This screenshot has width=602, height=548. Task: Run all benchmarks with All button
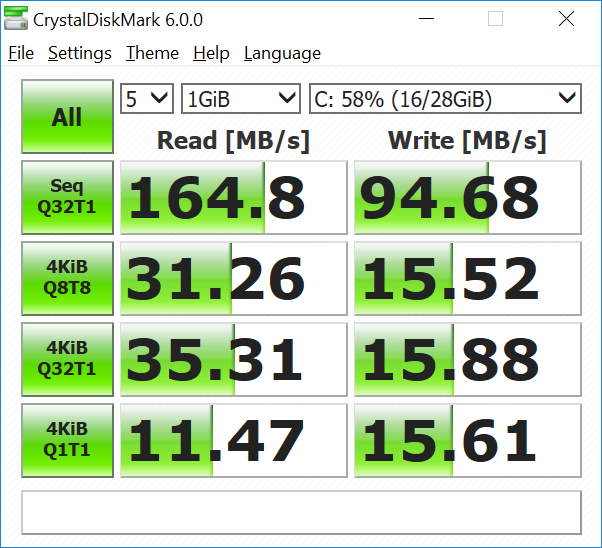[x=68, y=117]
